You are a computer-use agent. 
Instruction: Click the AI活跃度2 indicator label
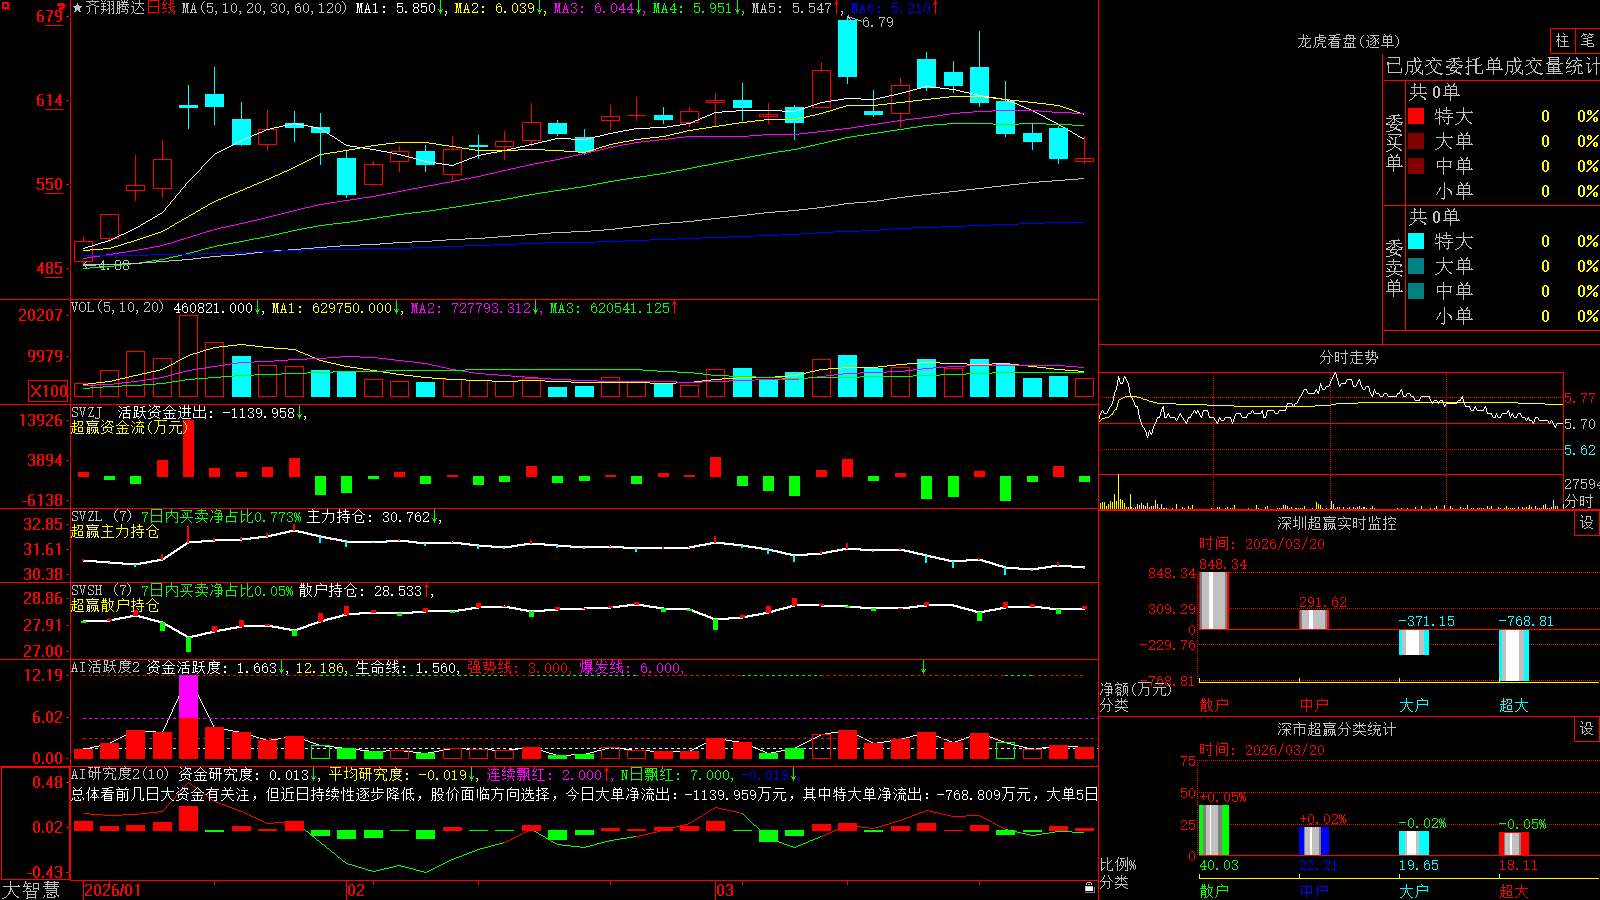pos(105,667)
